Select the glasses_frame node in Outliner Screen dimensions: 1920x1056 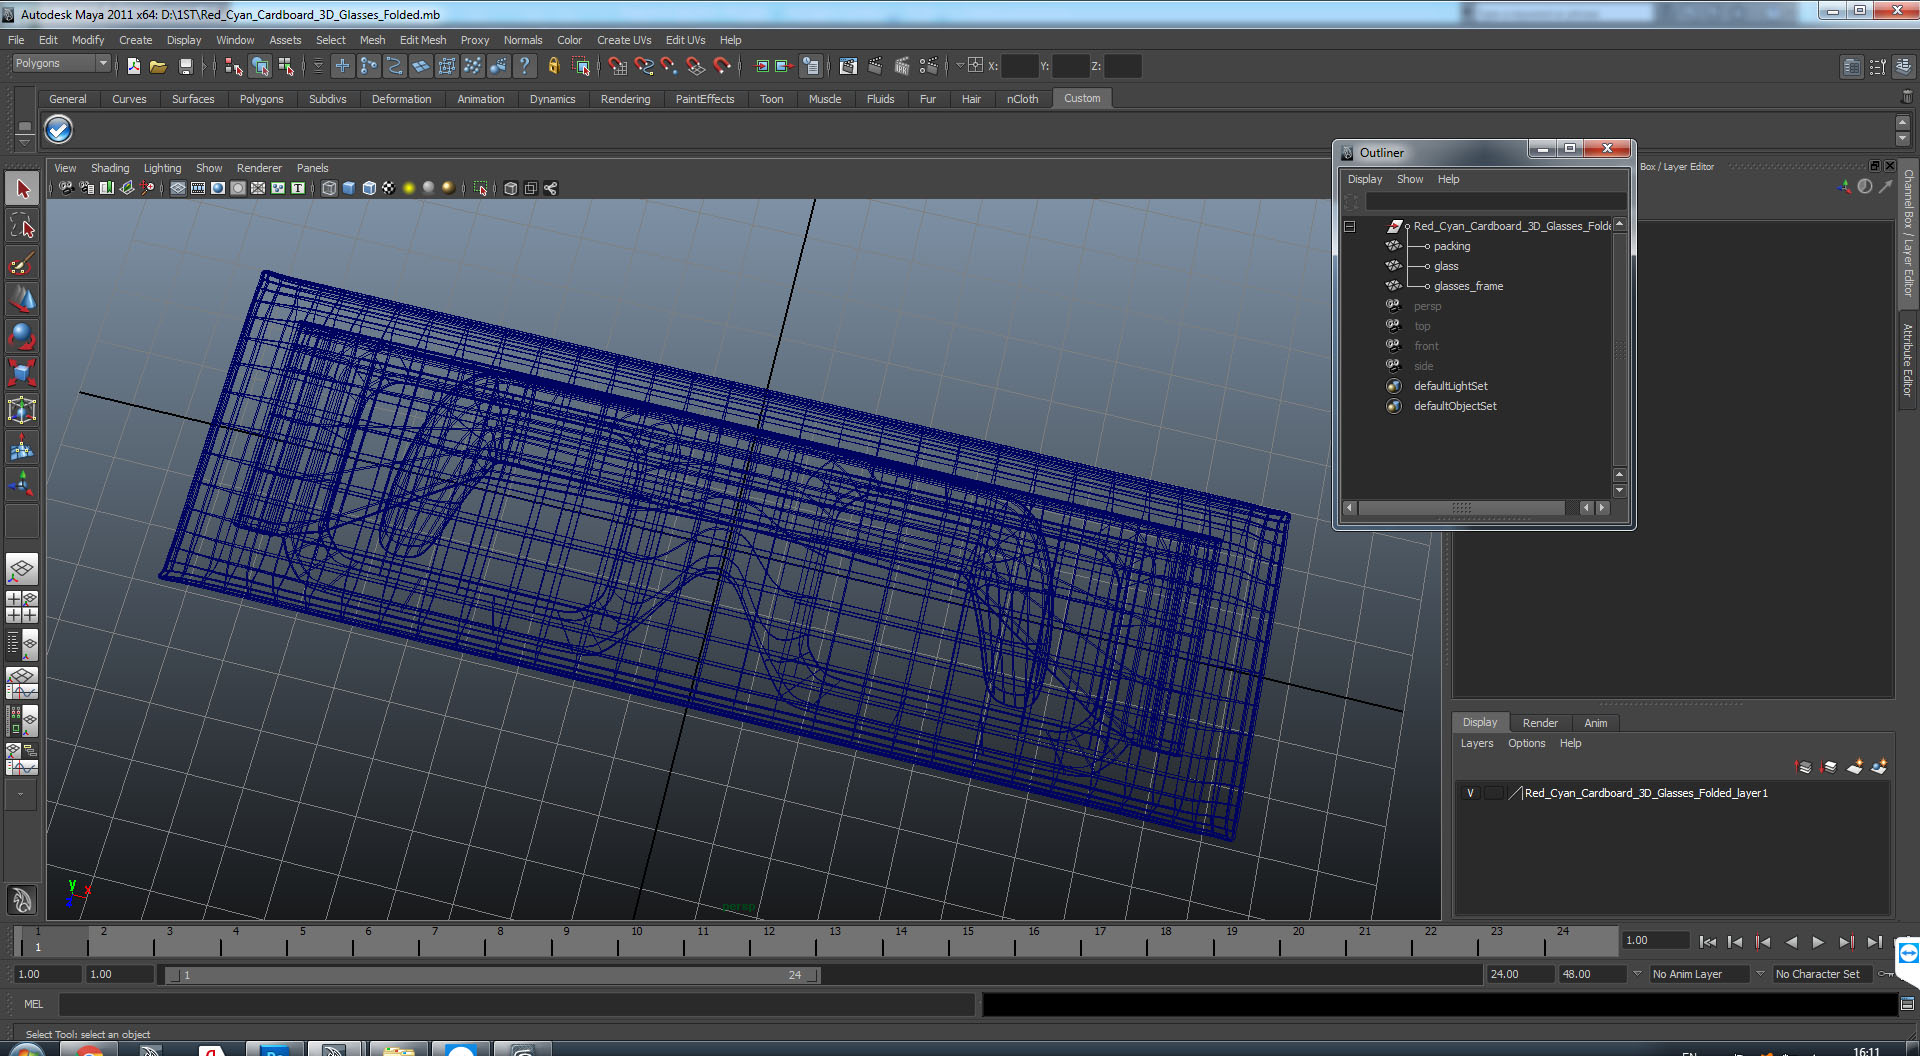(1468, 286)
